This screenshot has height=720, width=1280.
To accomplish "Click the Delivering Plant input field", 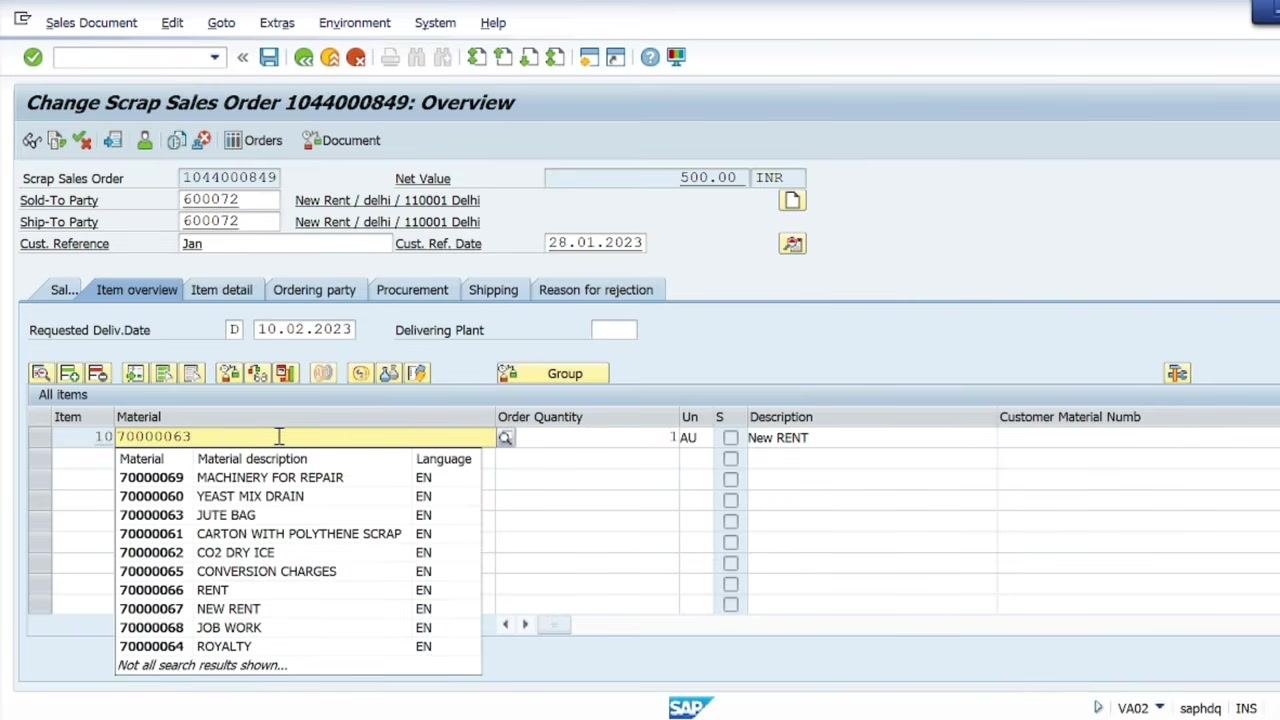I will 614,330.
